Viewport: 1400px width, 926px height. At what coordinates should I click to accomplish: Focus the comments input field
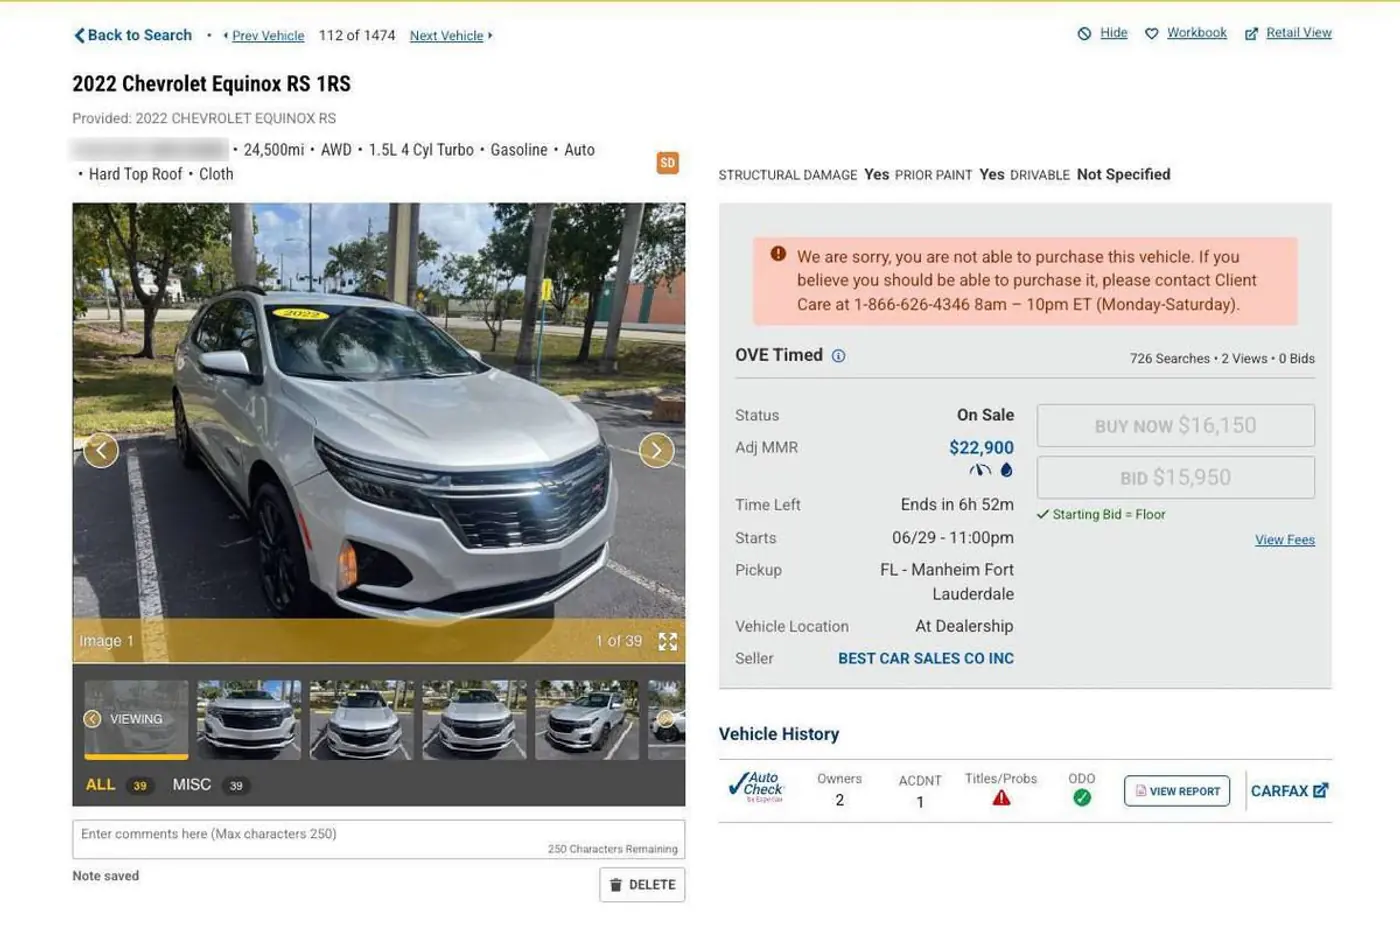378,840
